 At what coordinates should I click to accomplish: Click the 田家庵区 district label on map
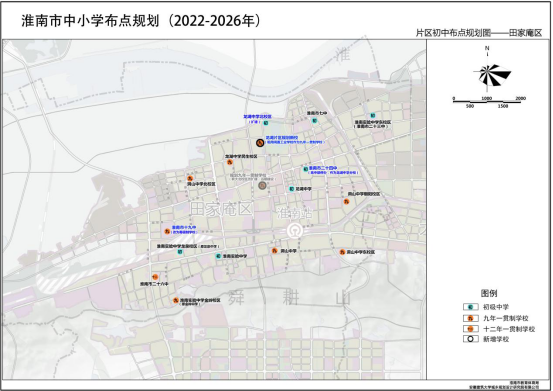tap(221, 209)
